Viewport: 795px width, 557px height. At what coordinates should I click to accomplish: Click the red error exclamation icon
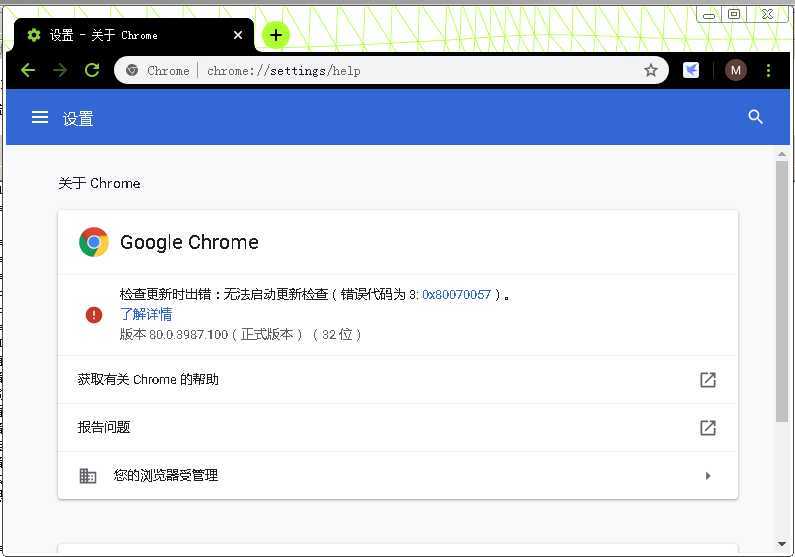point(94,315)
